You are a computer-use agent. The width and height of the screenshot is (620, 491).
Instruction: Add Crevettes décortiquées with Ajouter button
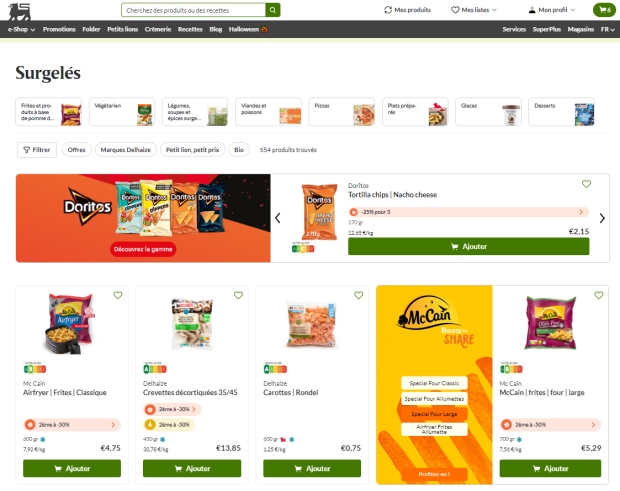(192, 468)
